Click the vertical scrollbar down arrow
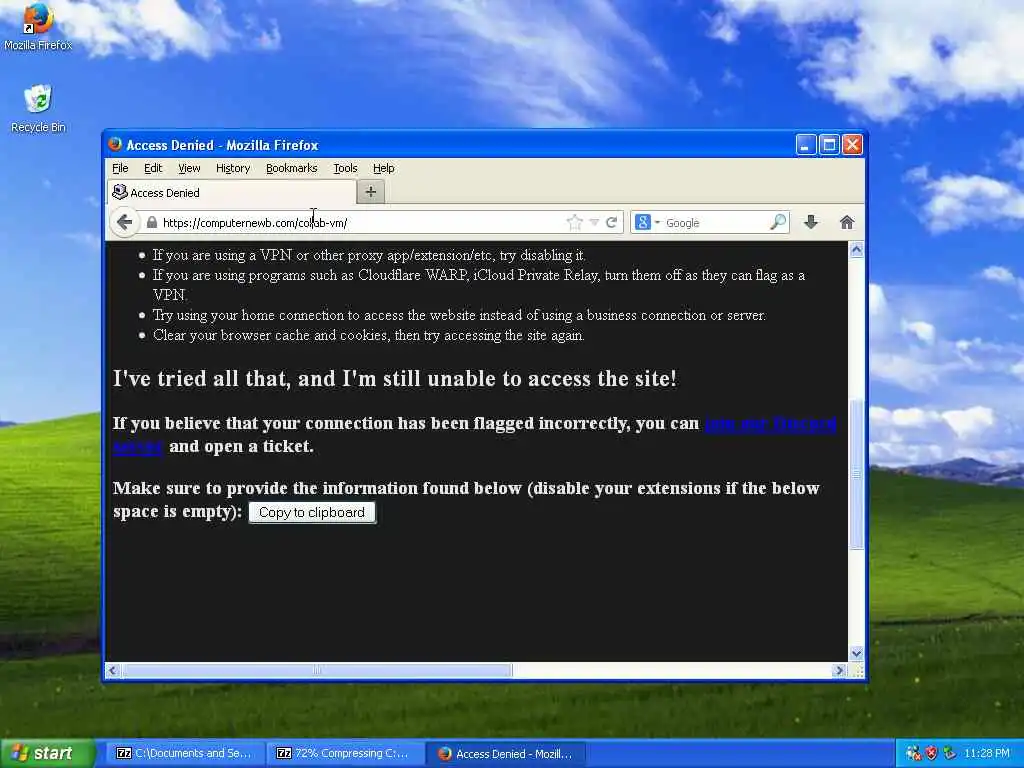The image size is (1024, 768). pyautogui.click(x=856, y=653)
